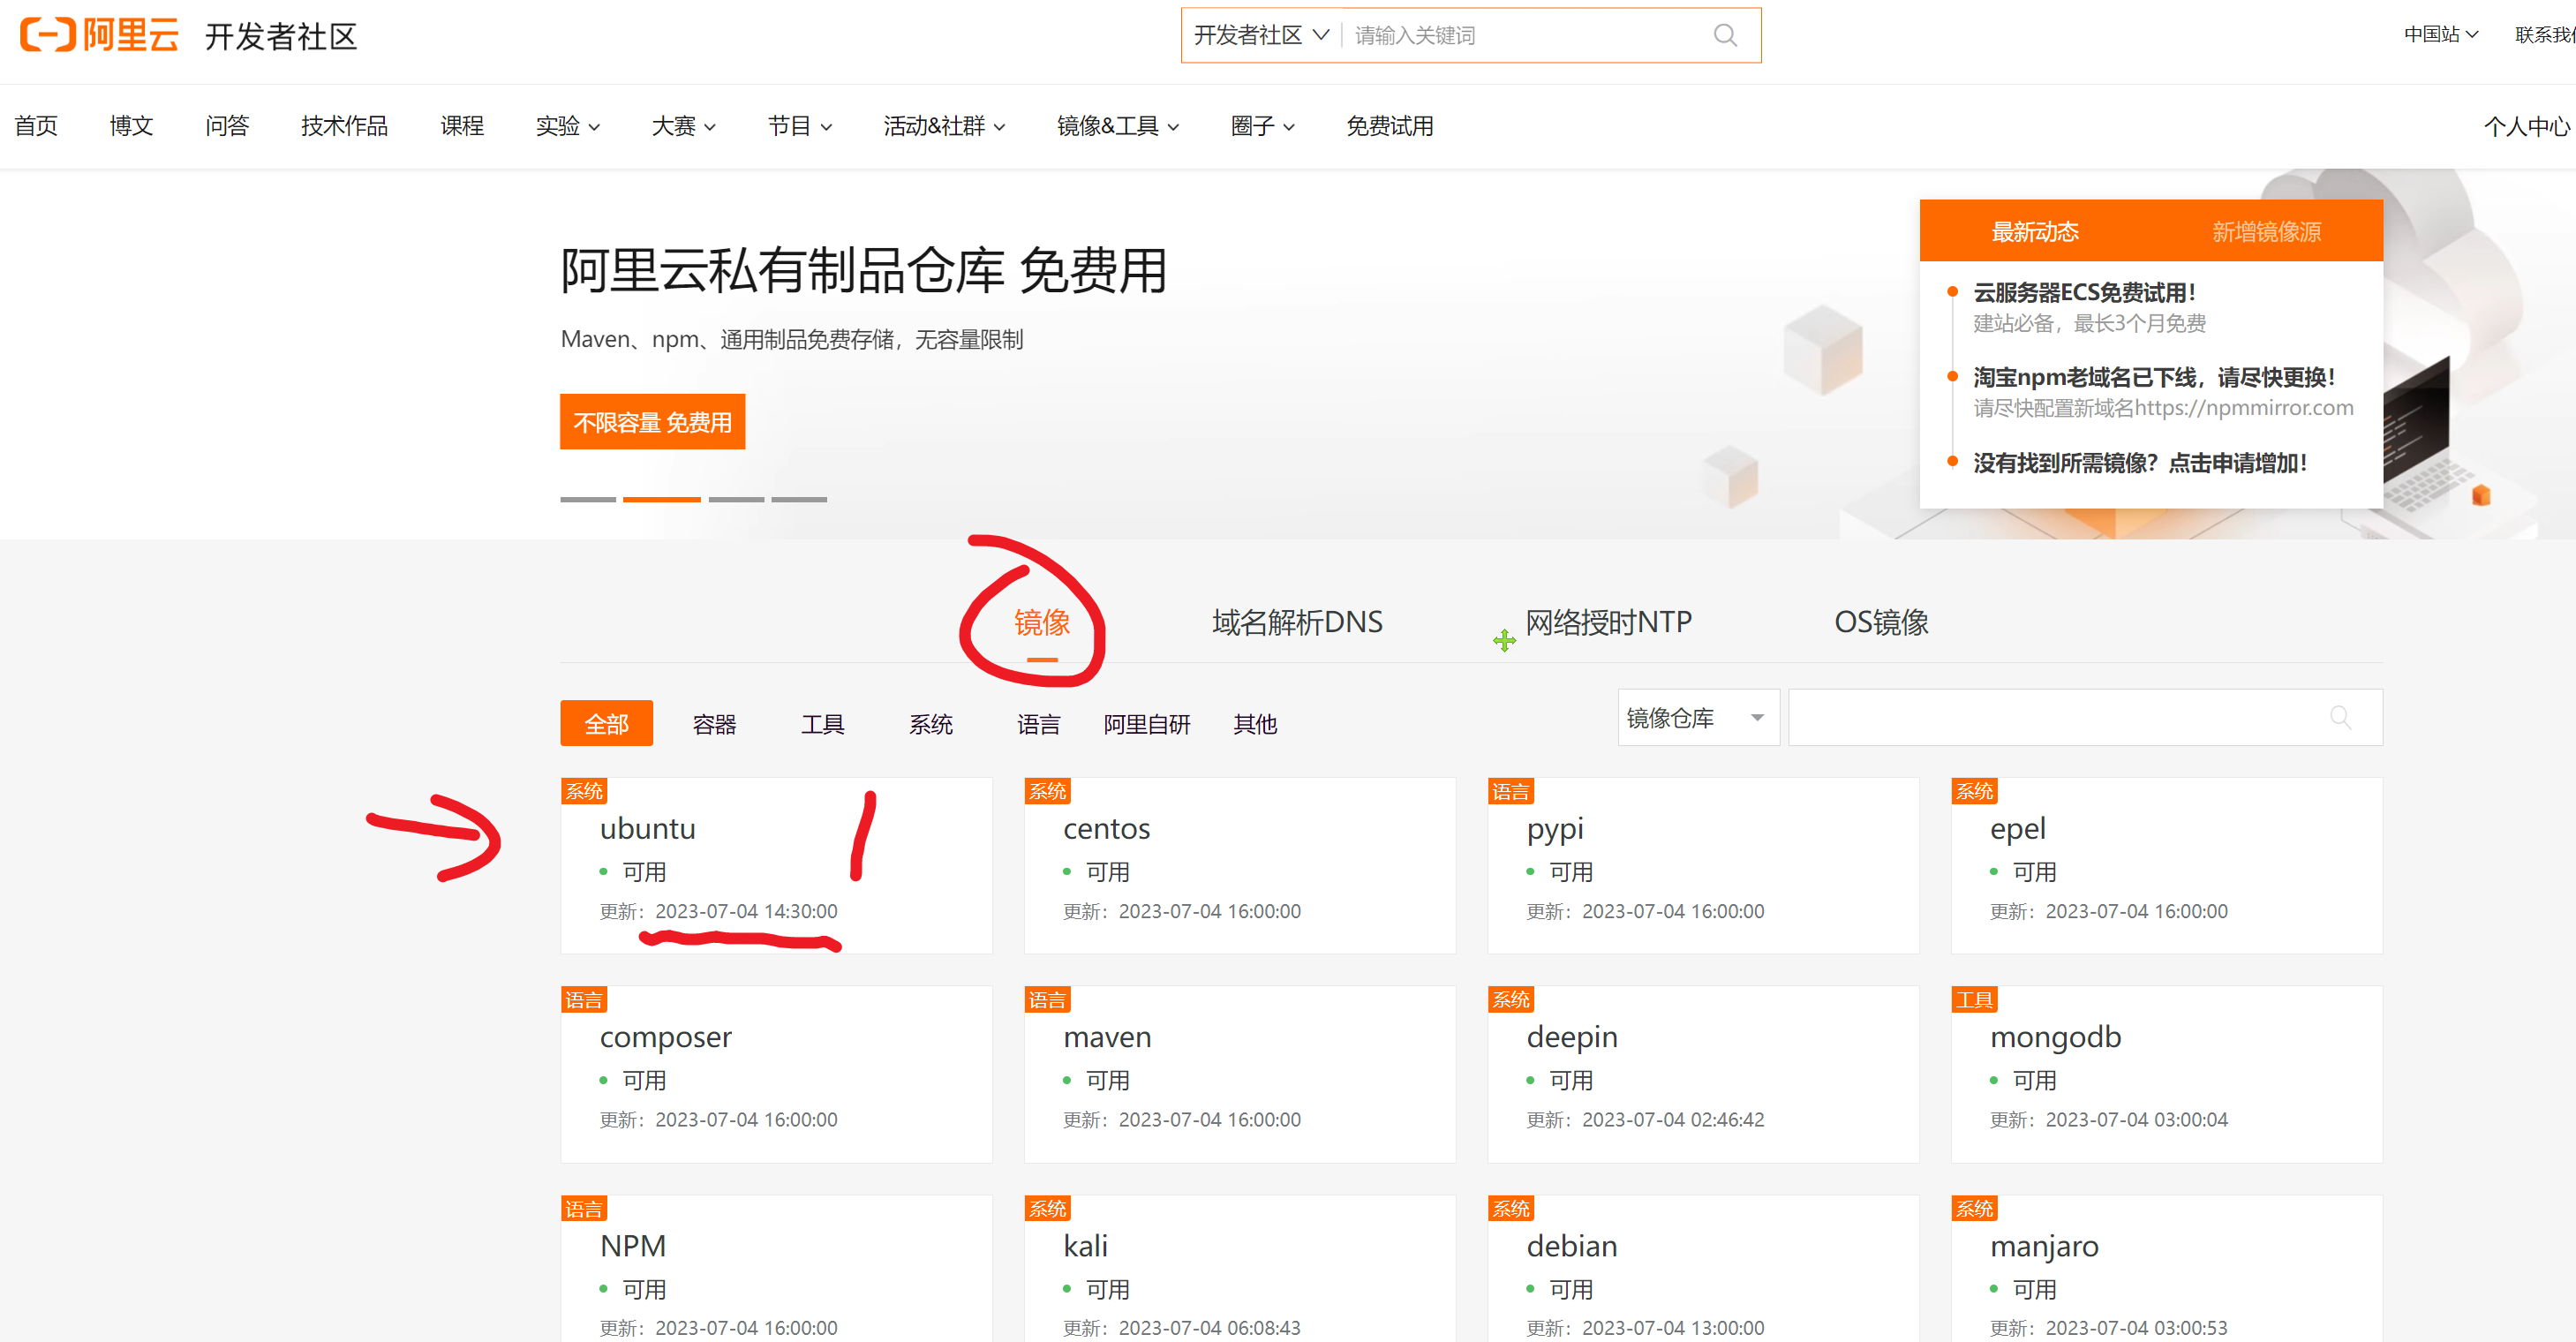Open the pypi mirror card
The image size is (2576, 1342).
pyautogui.click(x=1703, y=866)
